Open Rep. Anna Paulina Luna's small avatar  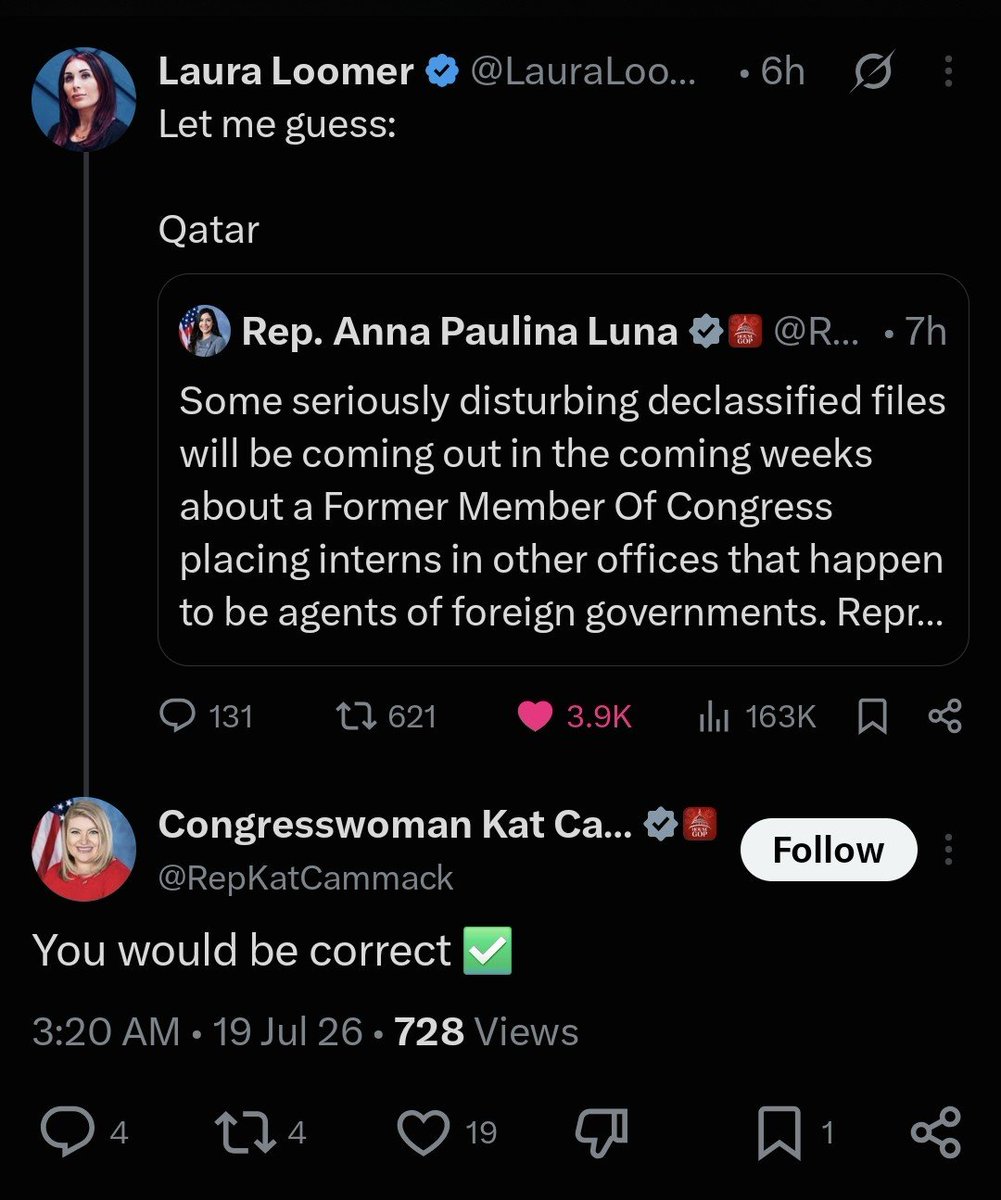click(x=205, y=331)
